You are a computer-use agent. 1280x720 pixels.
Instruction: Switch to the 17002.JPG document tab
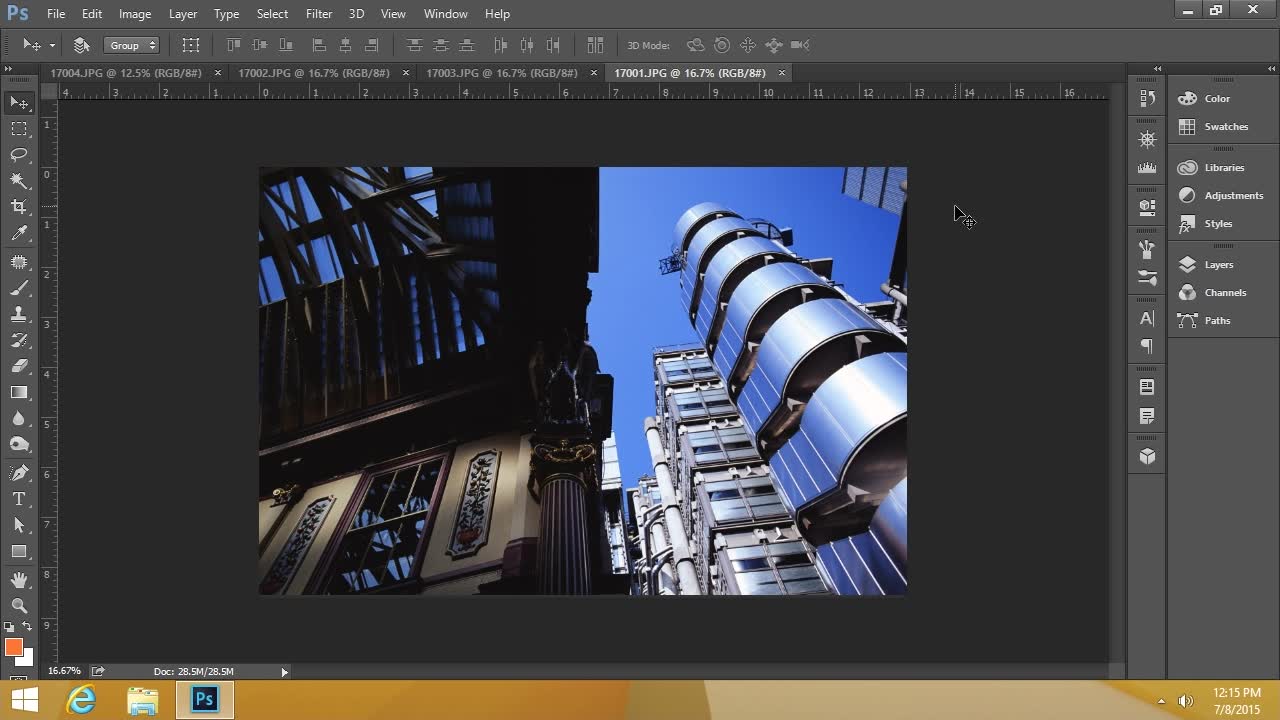pos(313,73)
